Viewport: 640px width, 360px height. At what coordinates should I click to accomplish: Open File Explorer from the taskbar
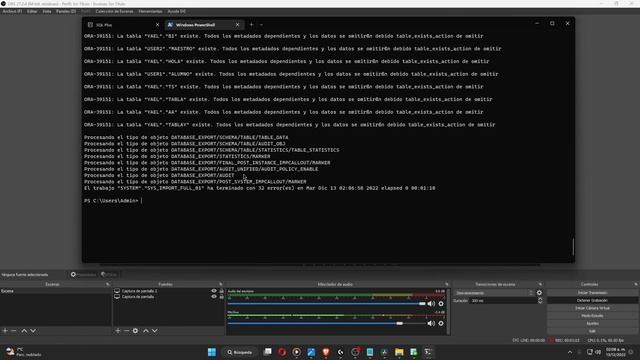[399, 352]
